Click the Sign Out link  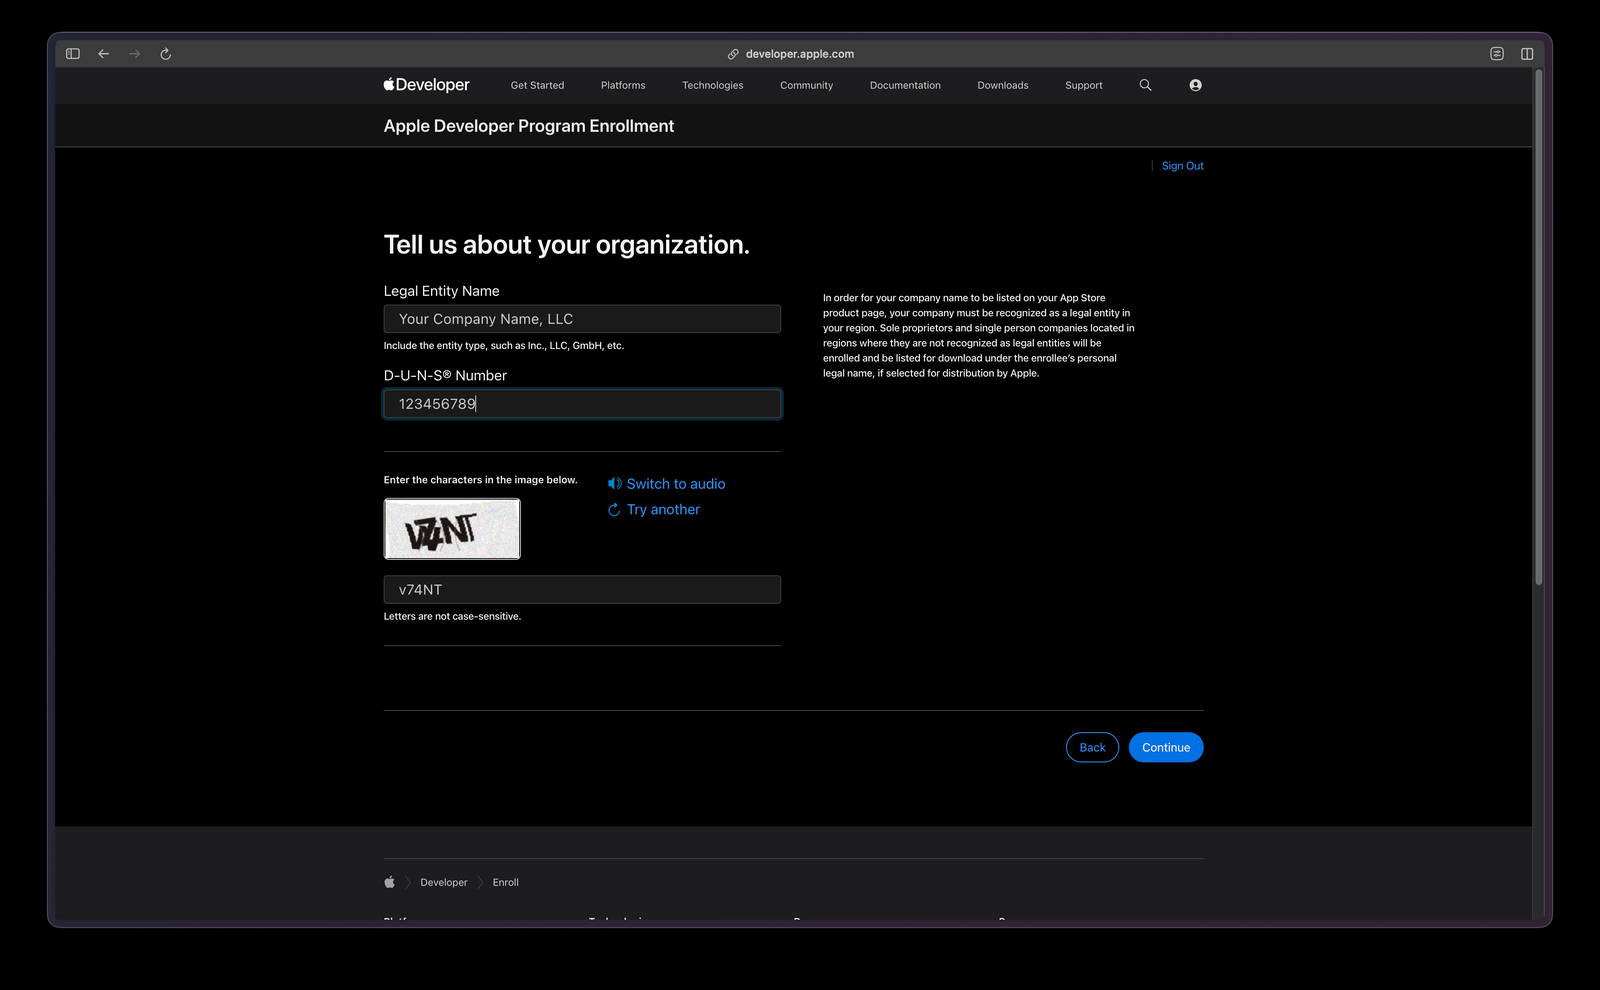tap(1183, 166)
